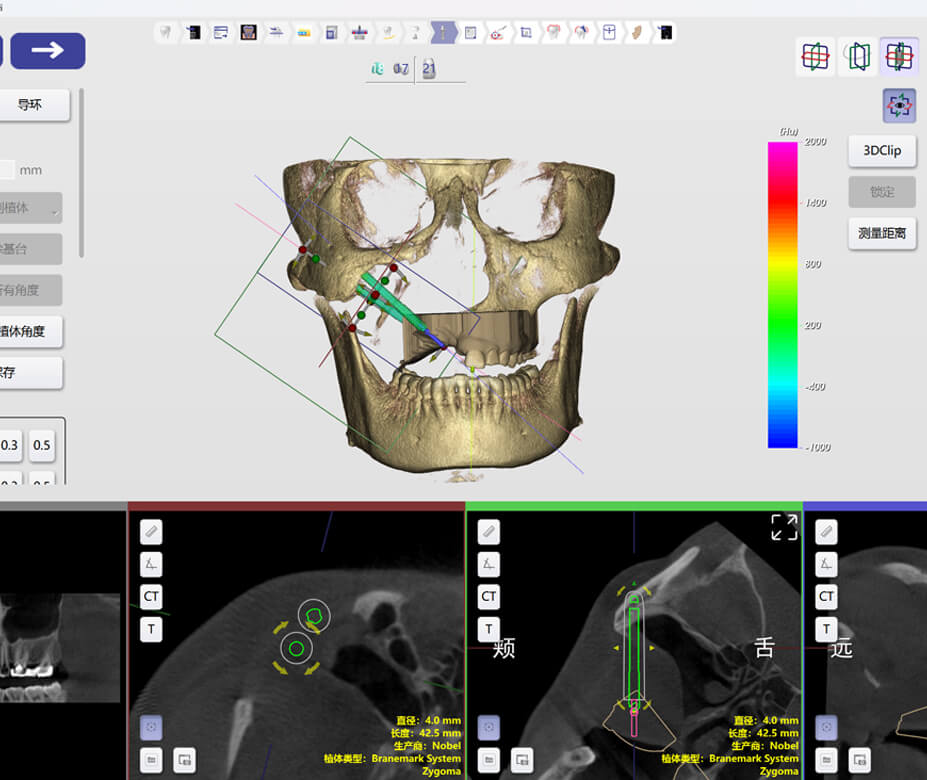Expand the implant dropdown in left panel
The image size is (927, 780).
(30, 208)
